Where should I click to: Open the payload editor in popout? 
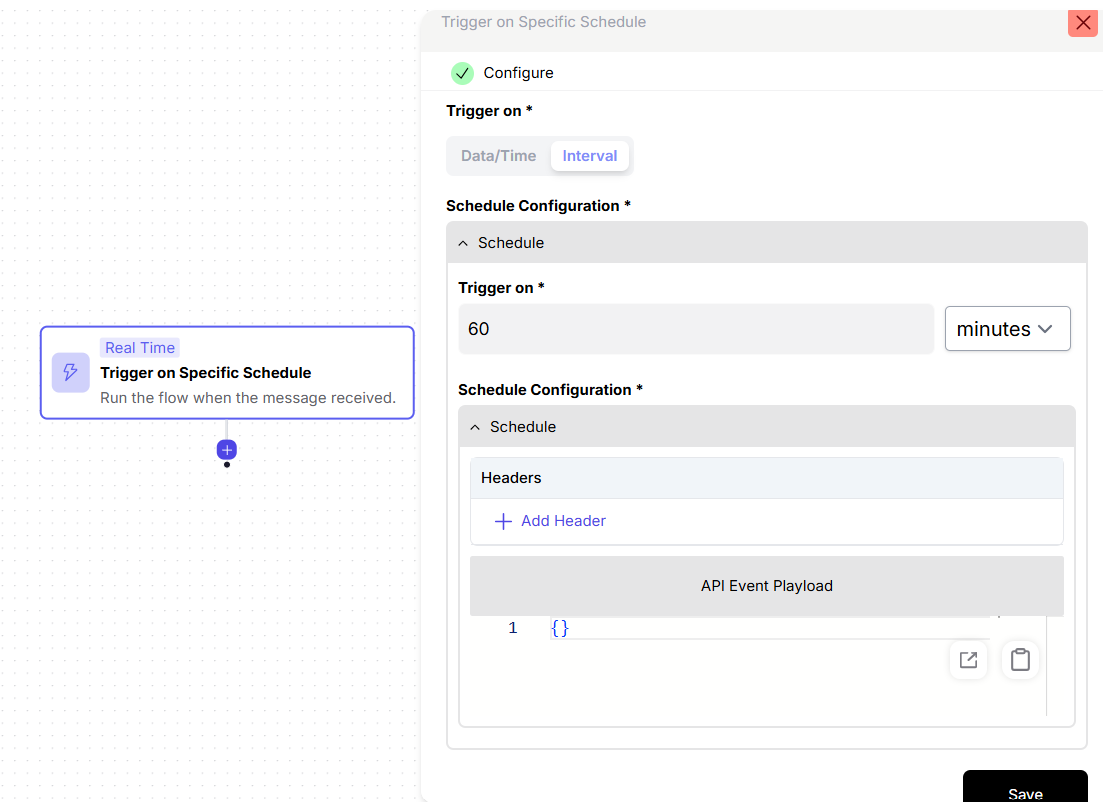[x=968, y=660]
